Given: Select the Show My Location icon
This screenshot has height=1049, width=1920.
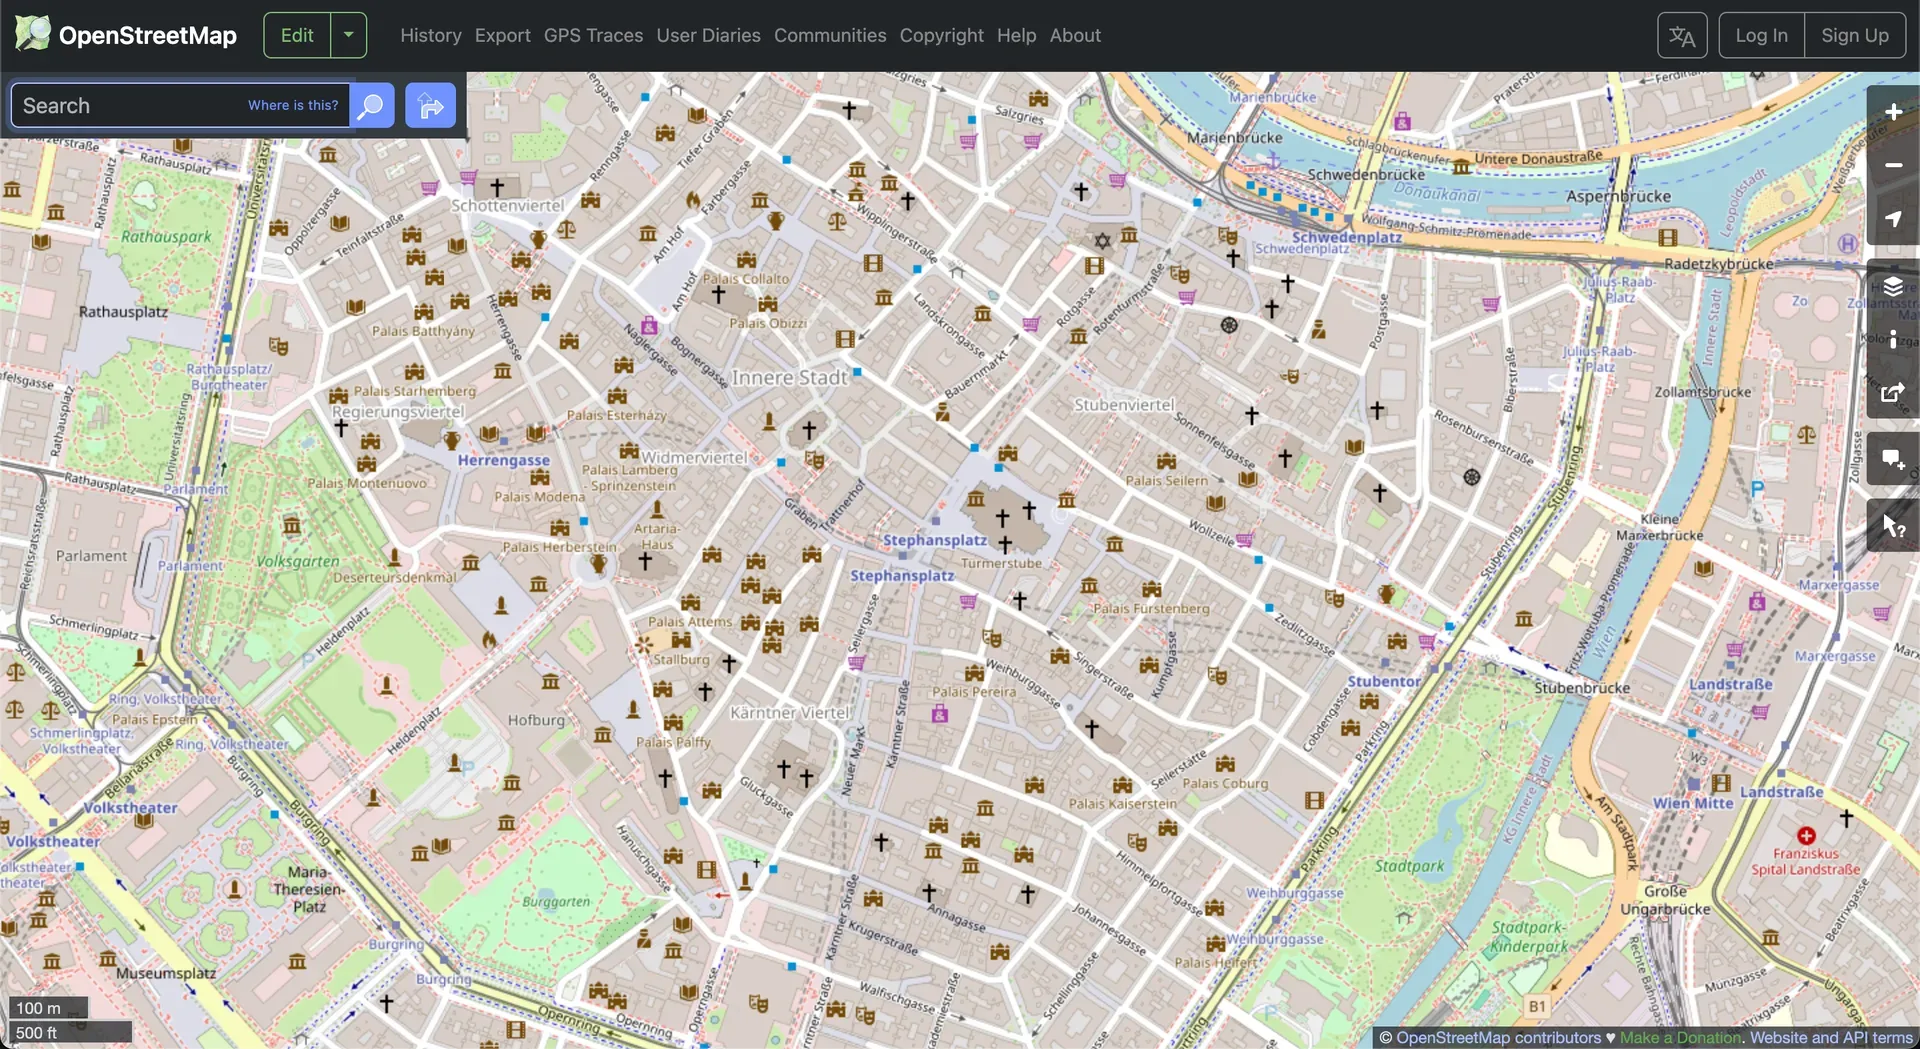Looking at the screenshot, I should [x=1893, y=219].
